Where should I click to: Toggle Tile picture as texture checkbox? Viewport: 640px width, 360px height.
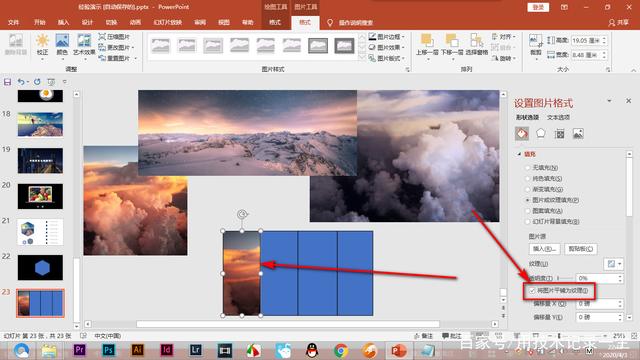[x=532, y=291]
